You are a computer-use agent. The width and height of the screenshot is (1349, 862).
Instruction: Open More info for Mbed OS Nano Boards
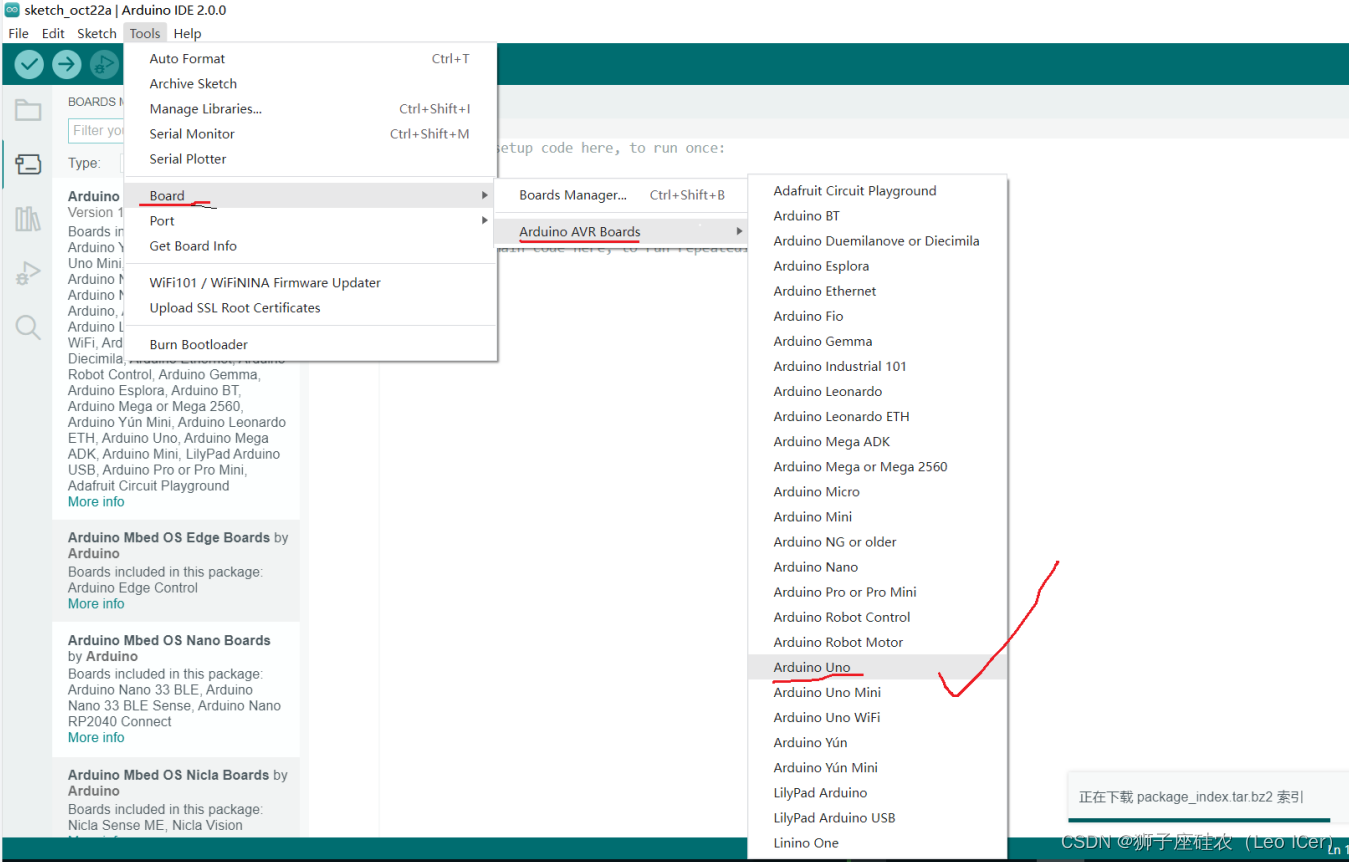pos(96,738)
